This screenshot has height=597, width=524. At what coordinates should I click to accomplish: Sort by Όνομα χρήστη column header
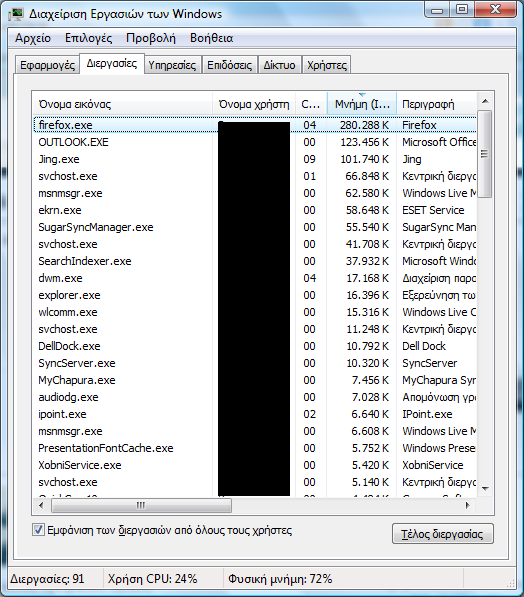point(254,104)
